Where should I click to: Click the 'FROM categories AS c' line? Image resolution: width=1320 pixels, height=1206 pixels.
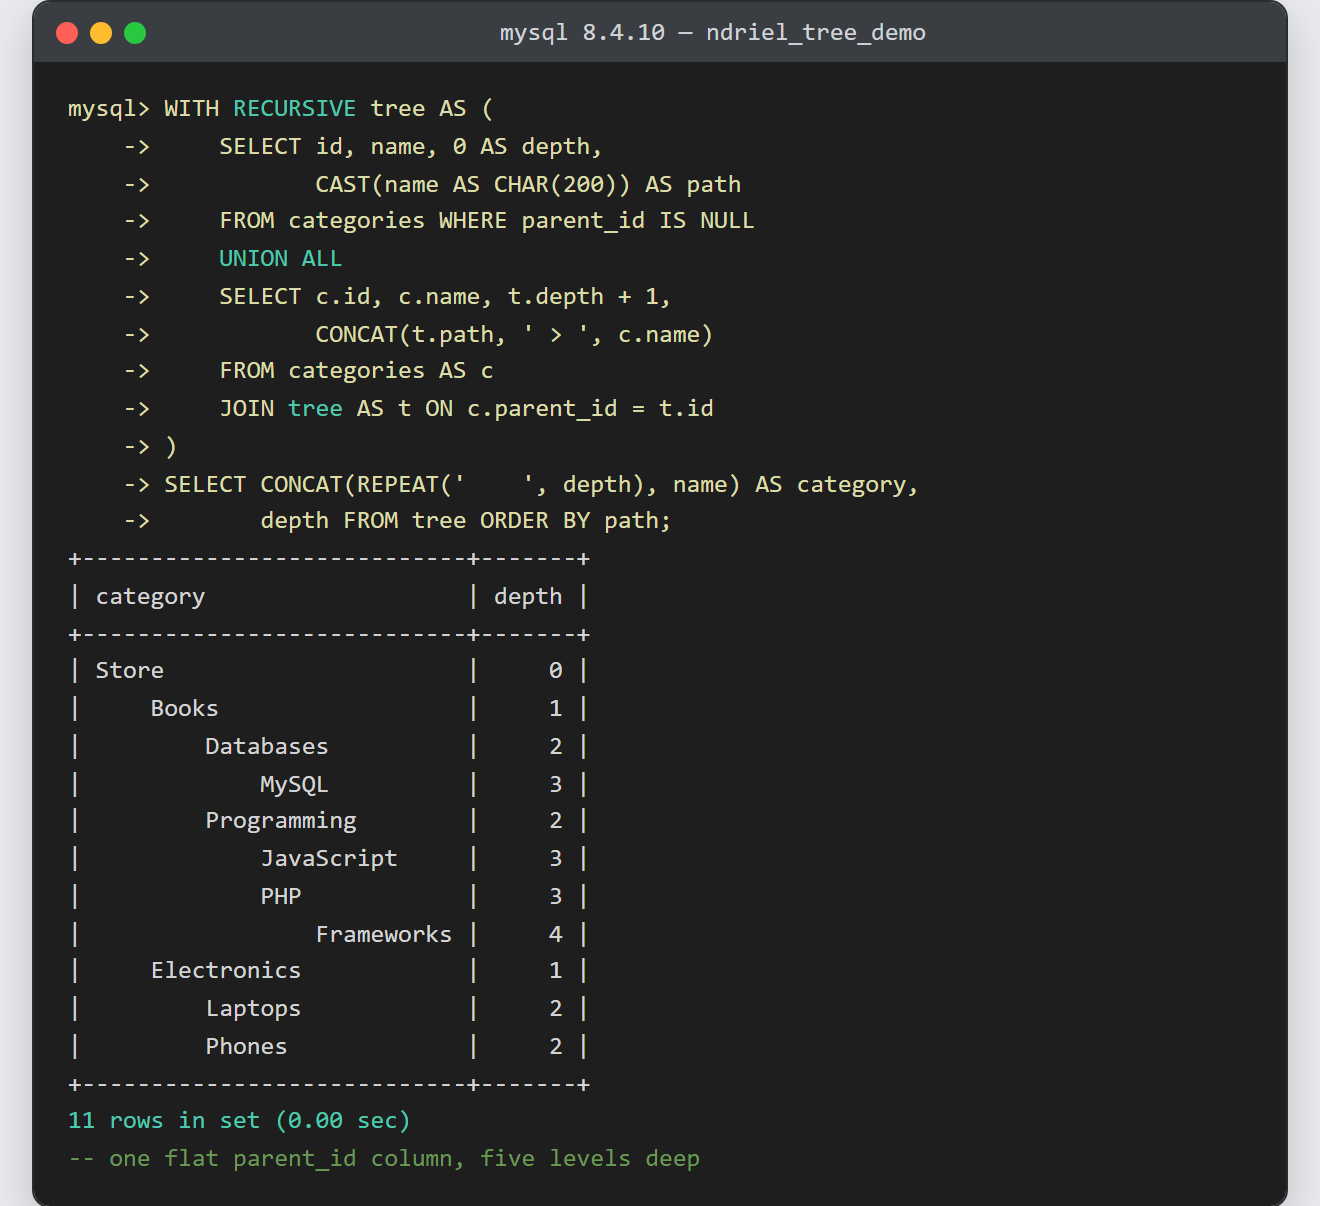click(x=356, y=371)
